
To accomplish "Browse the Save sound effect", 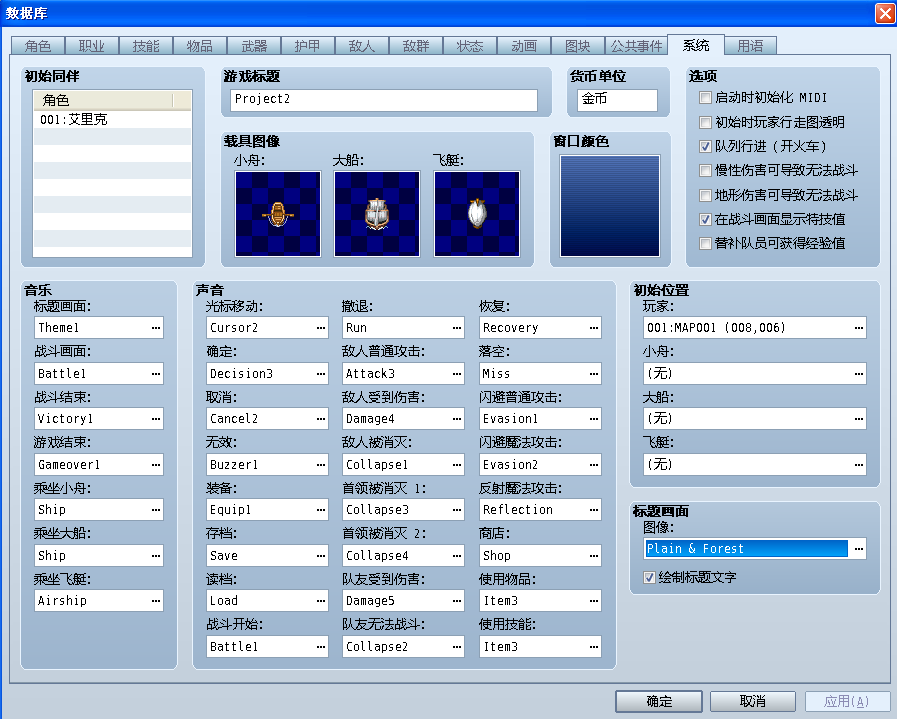I will [x=321, y=555].
